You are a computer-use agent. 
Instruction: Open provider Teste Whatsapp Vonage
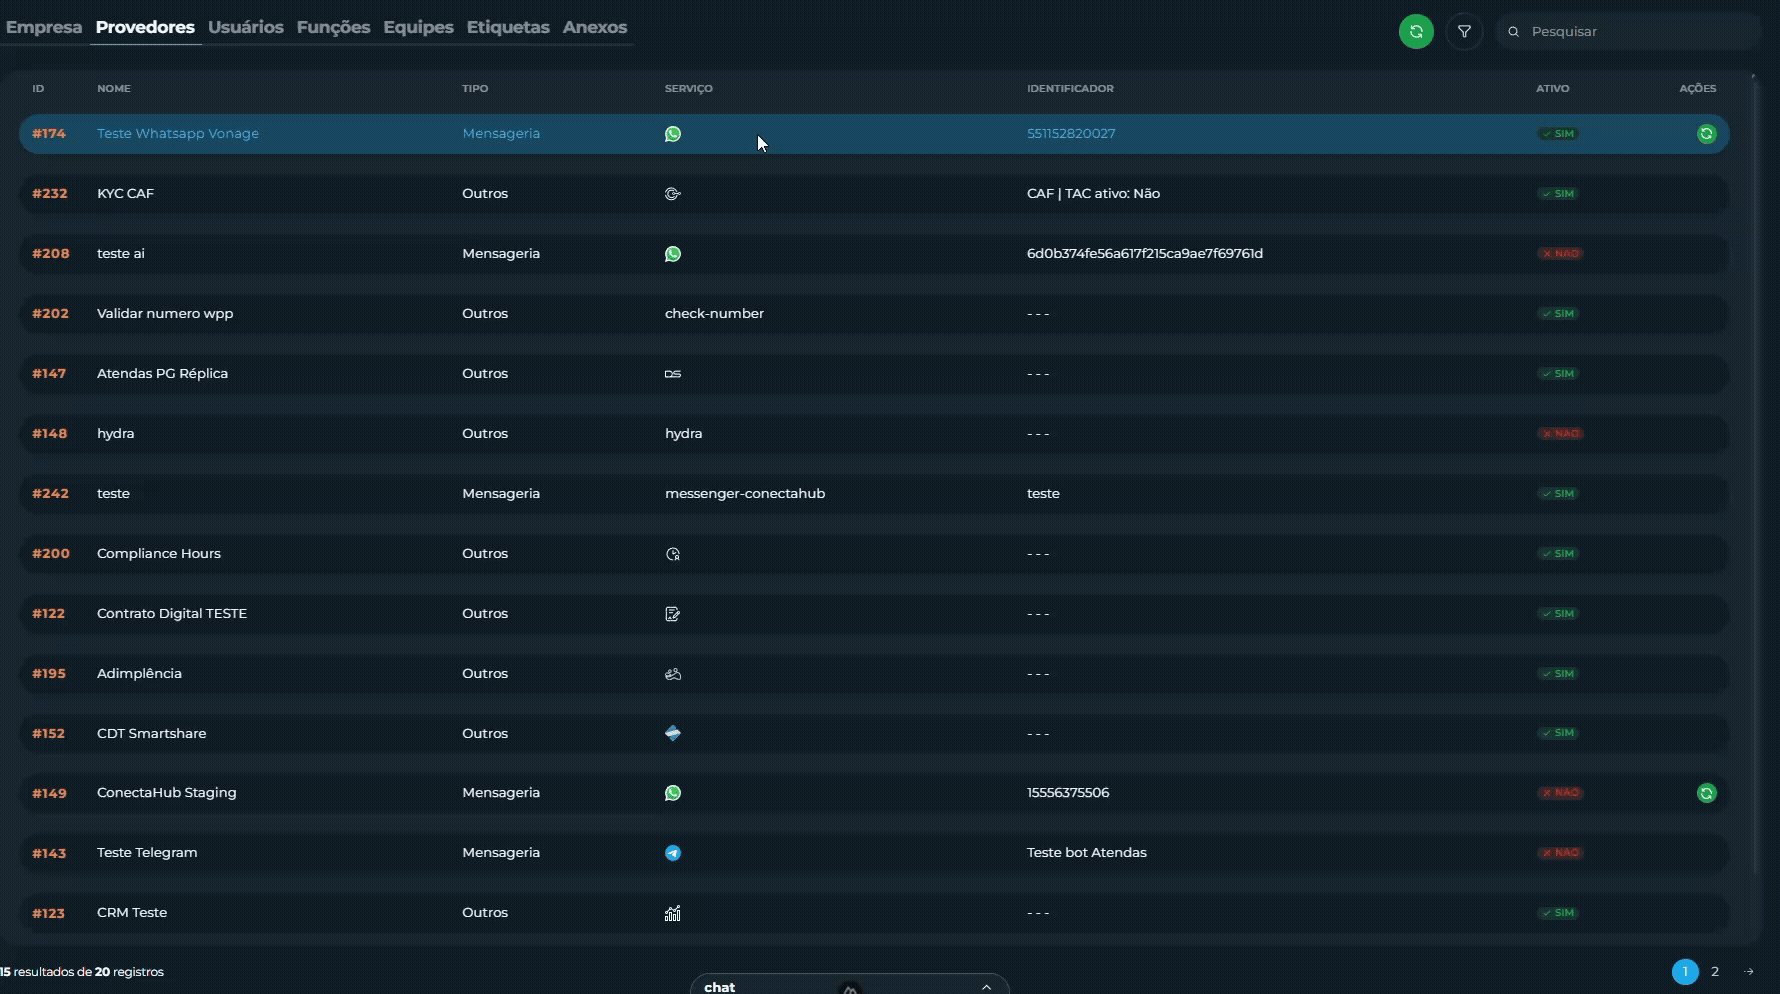coord(178,134)
